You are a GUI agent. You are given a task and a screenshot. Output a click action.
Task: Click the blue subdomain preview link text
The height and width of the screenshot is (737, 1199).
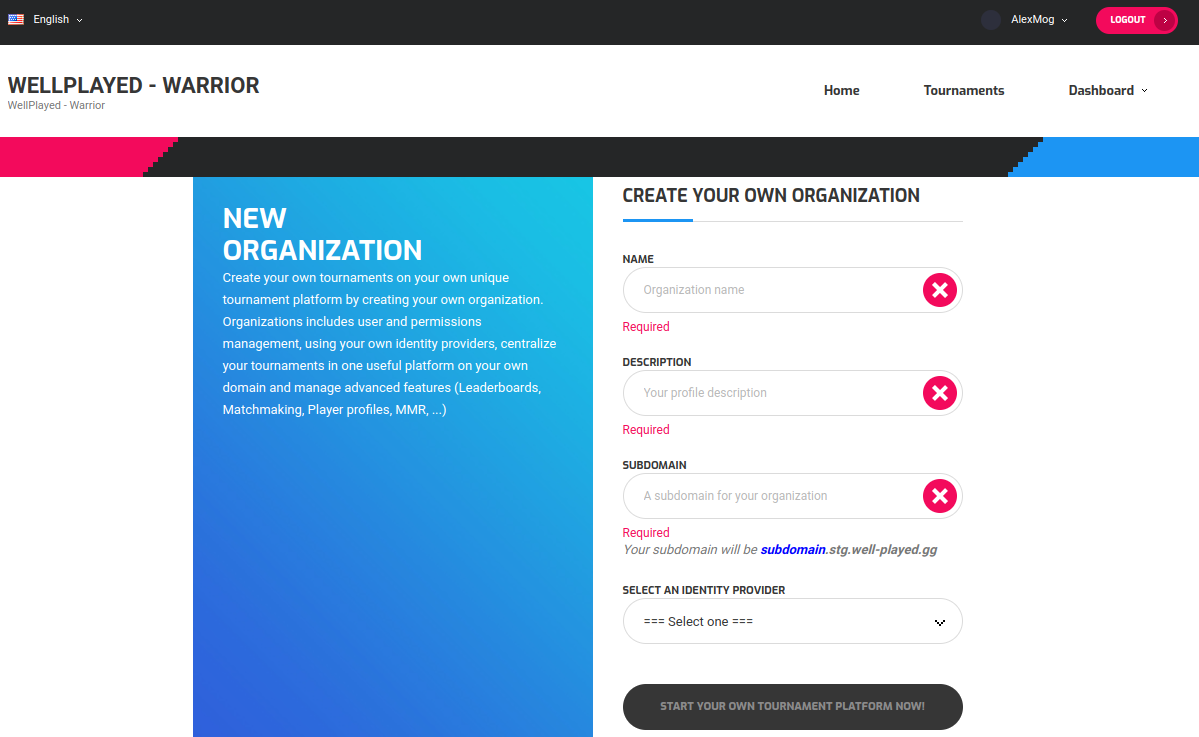792,549
